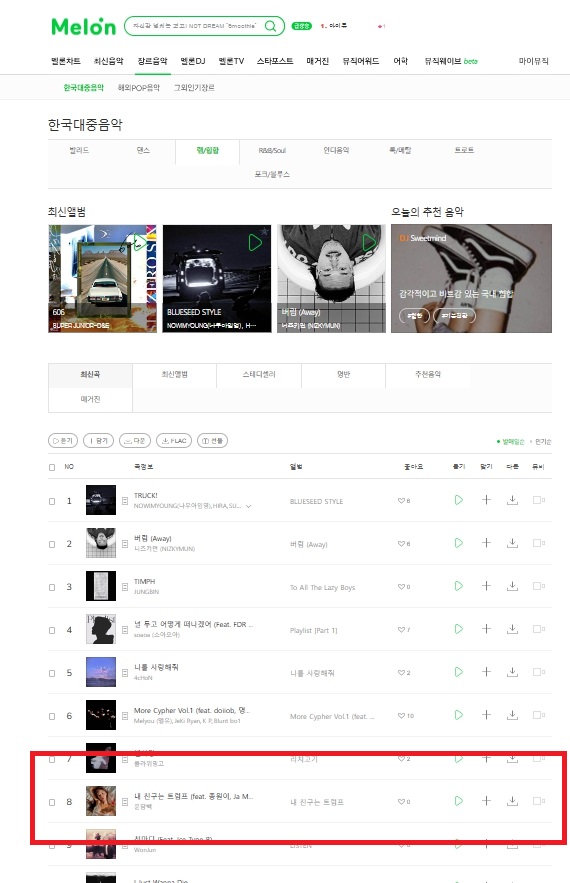
Task: Expand artist list arrow under TRUCK!
Action: (x=248, y=506)
